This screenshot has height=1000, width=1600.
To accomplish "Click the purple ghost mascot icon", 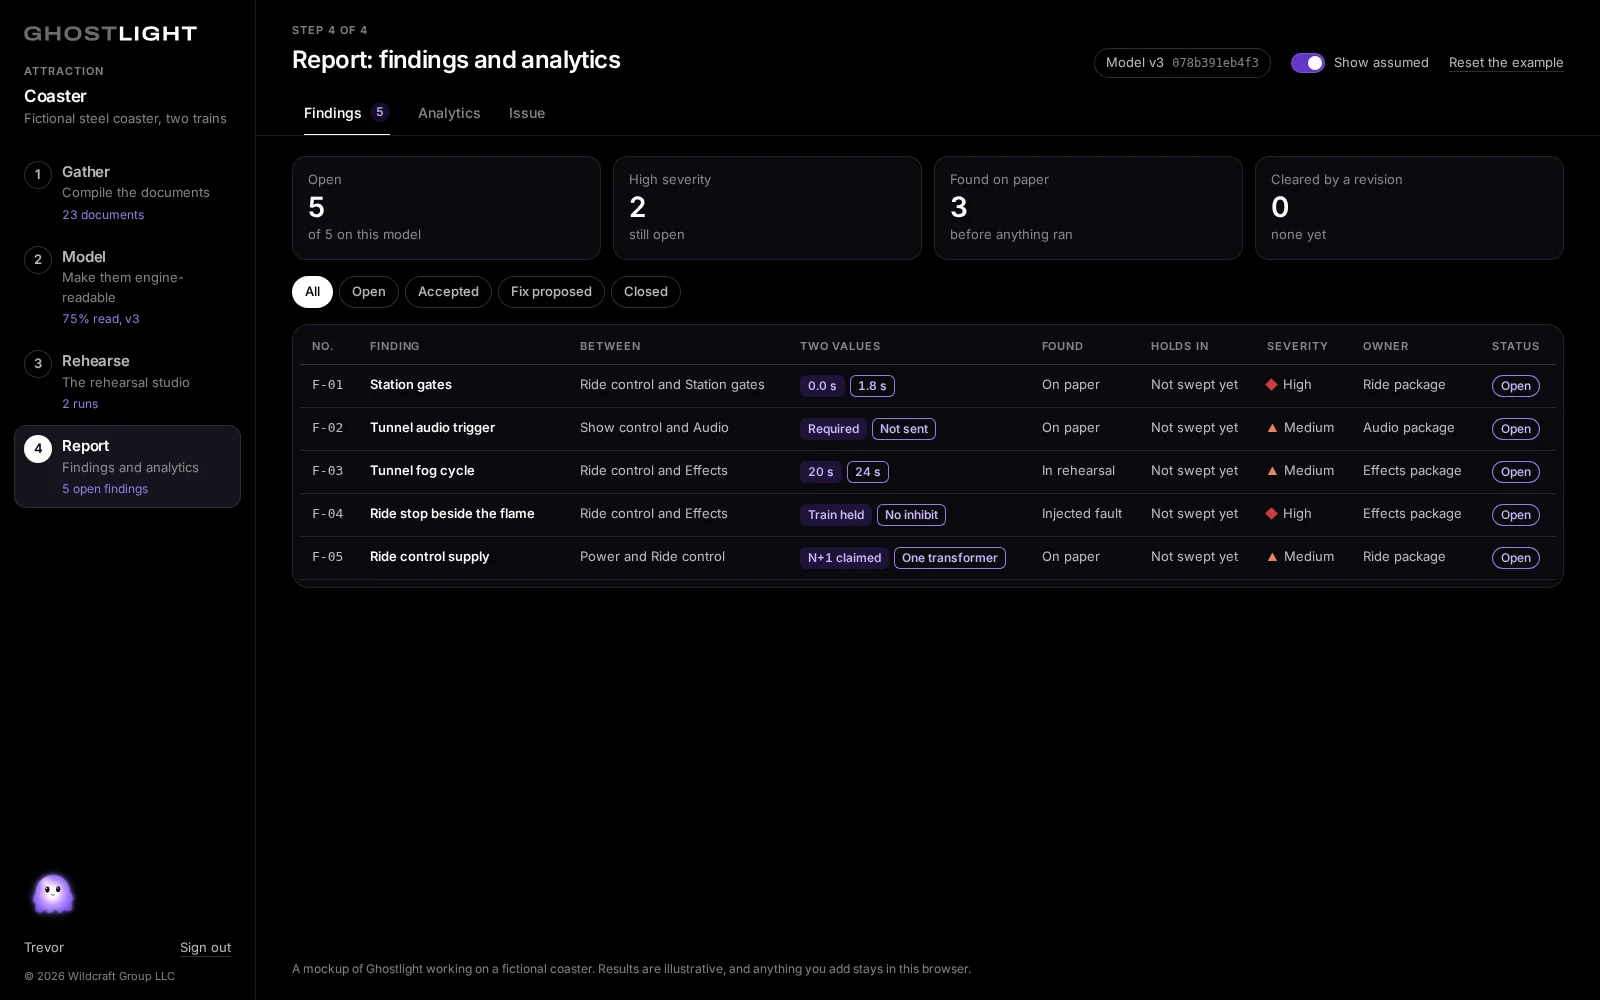I will (x=53, y=893).
